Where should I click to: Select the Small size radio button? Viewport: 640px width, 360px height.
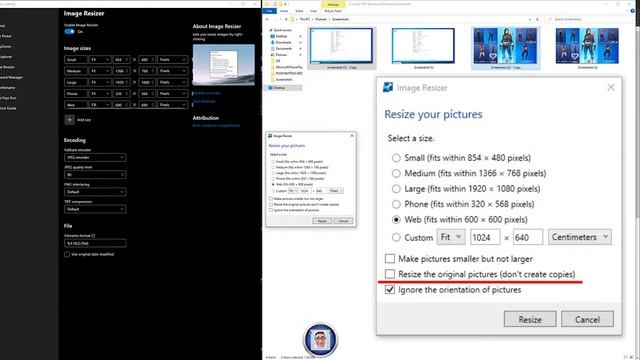click(x=396, y=158)
